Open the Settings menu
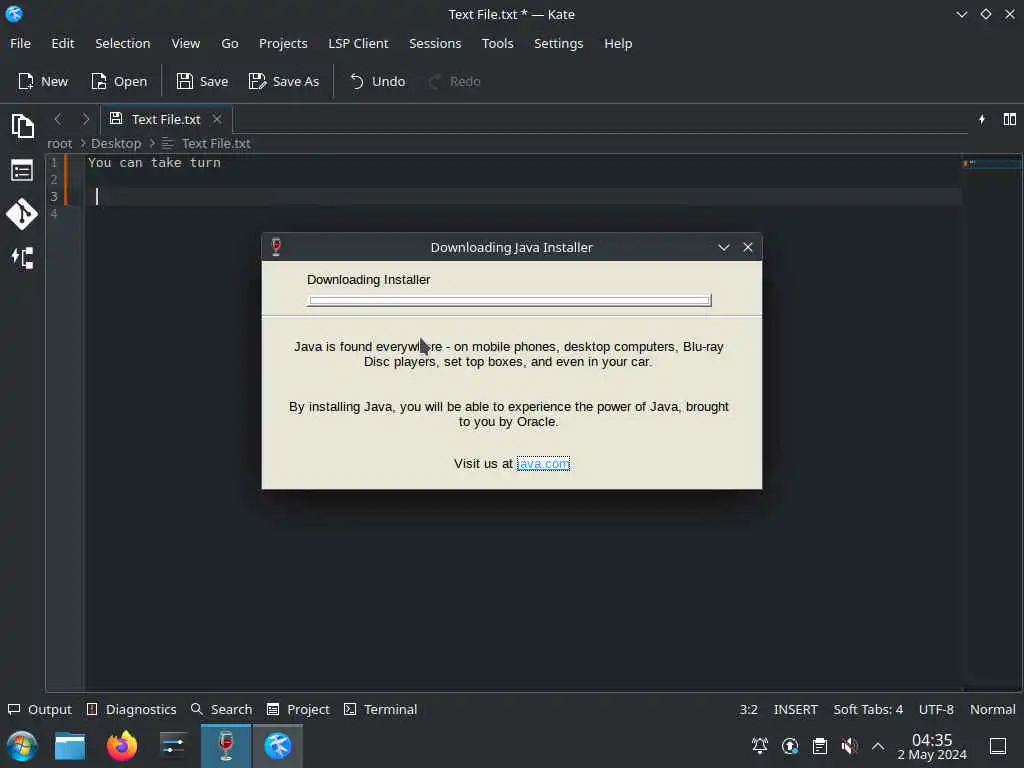1024x768 pixels. click(x=558, y=43)
